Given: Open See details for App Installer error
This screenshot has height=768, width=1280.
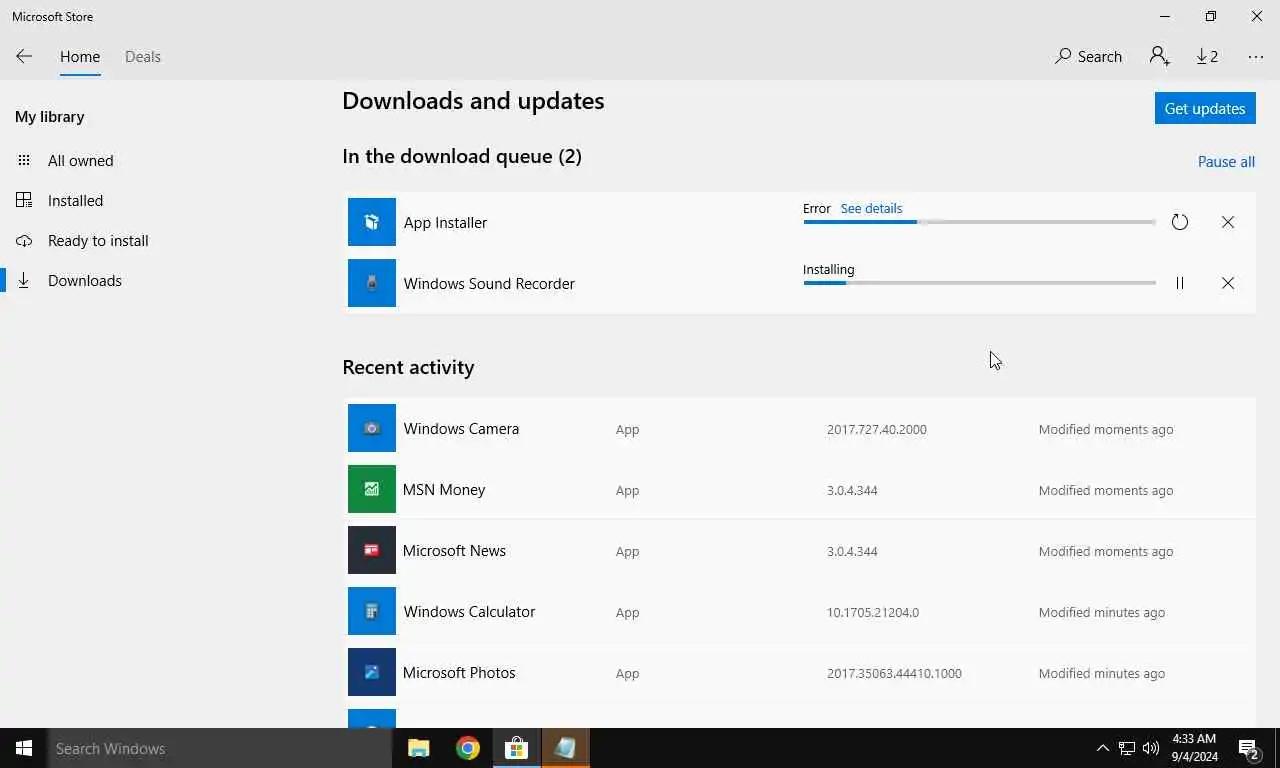Looking at the screenshot, I should click(x=871, y=208).
